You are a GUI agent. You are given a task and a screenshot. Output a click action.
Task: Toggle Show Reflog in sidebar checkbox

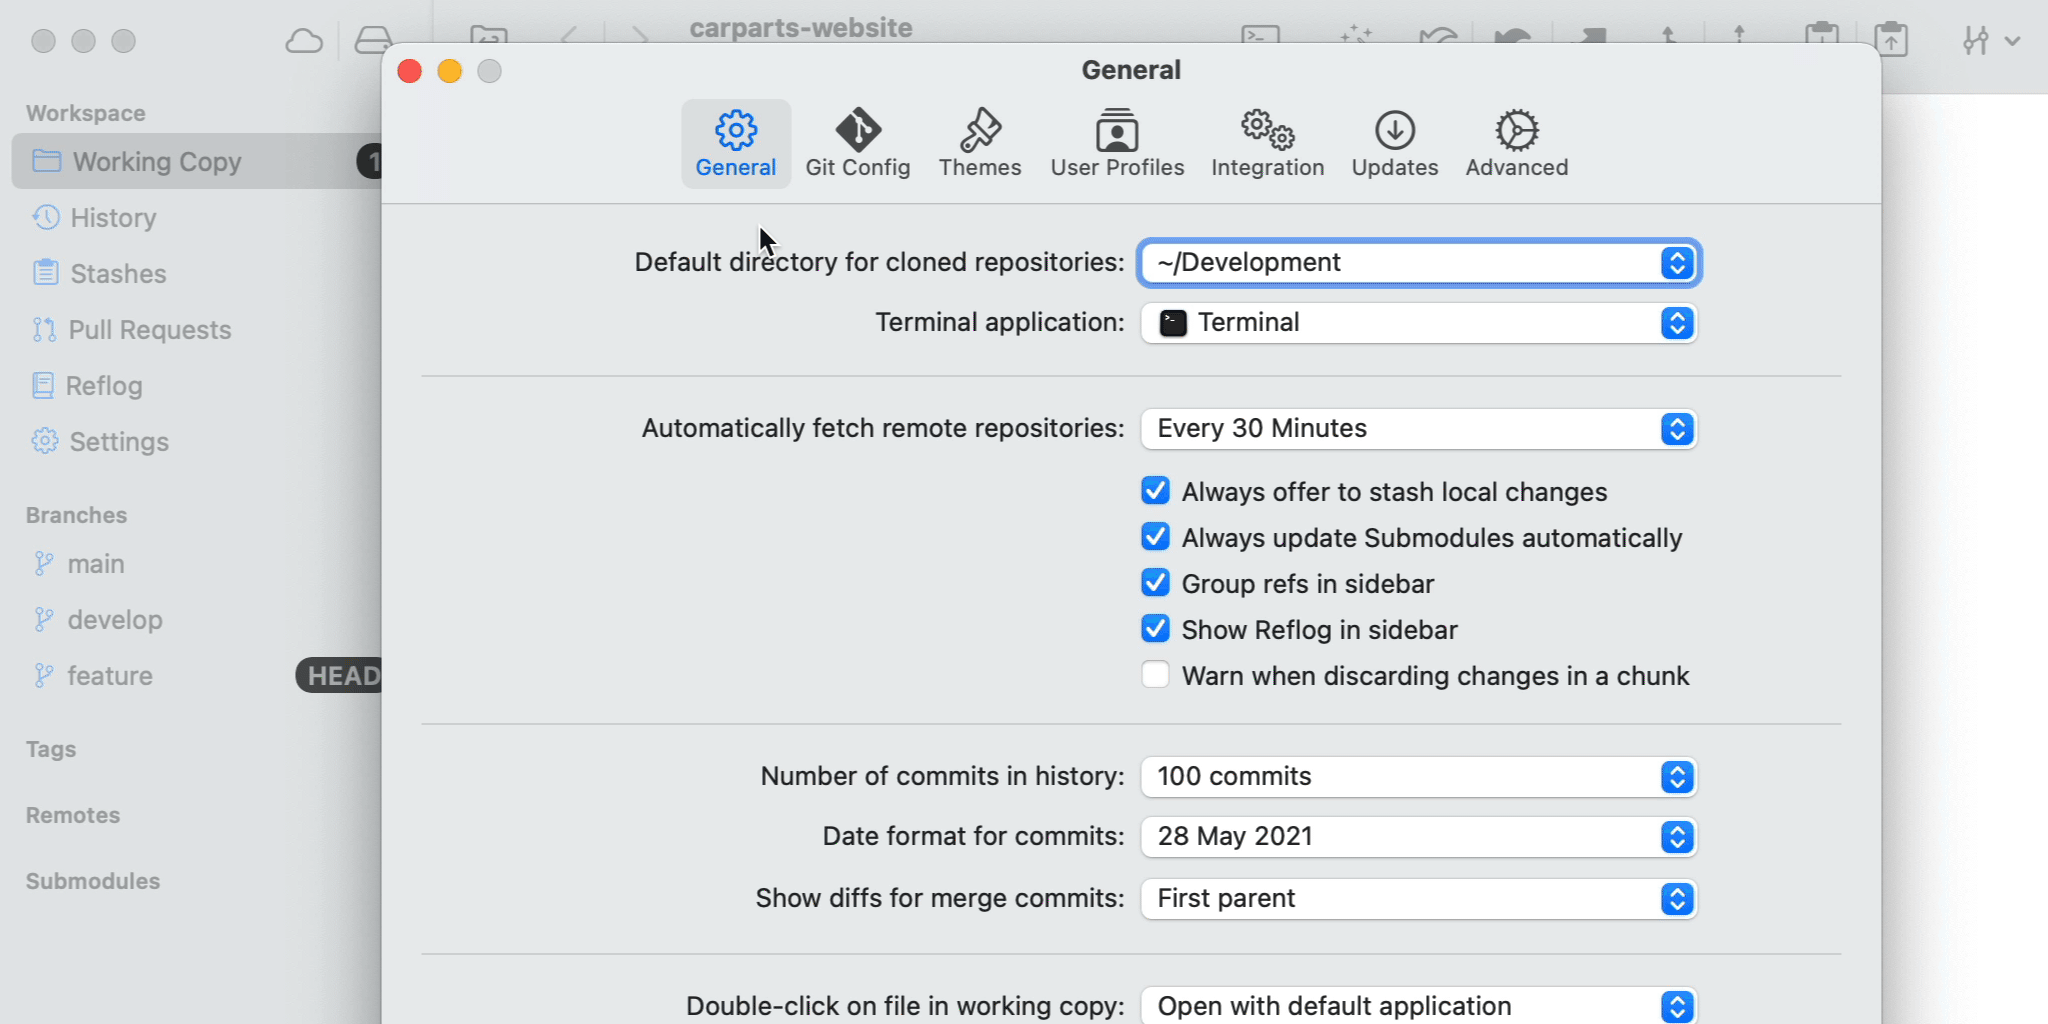[1156, 629]
